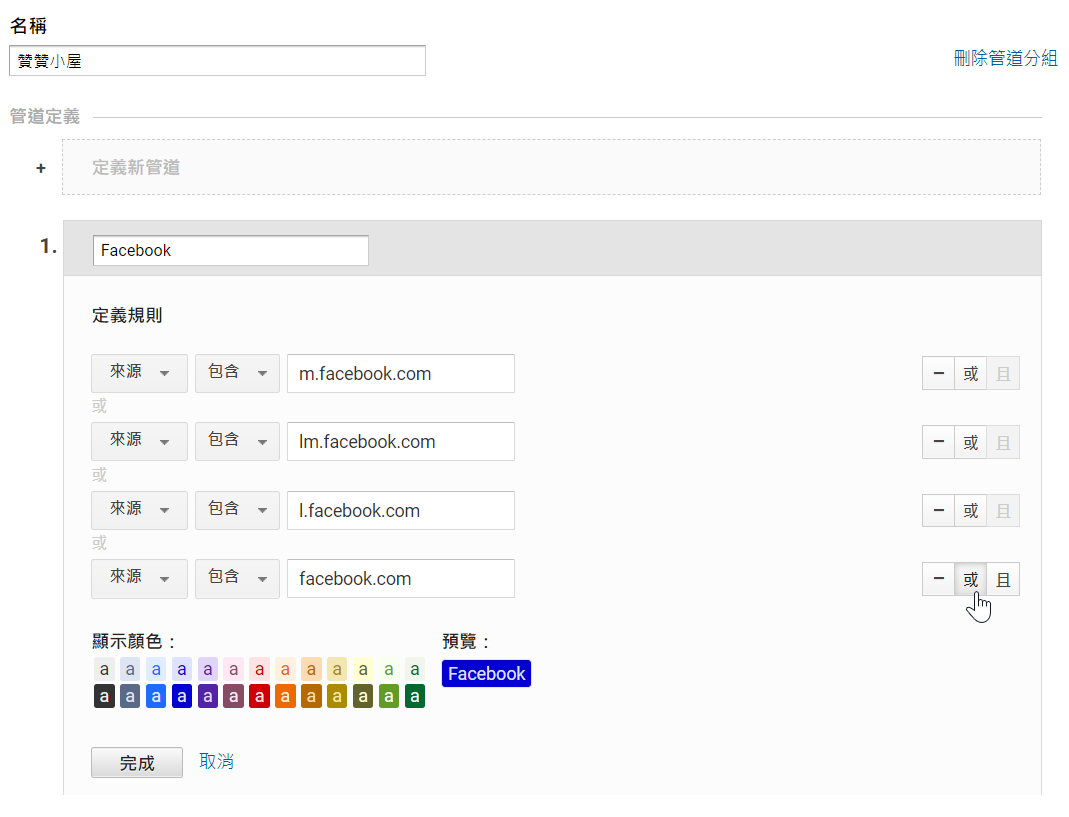Pick the solid brown swatch
Viewport: 1069px width, 817px height.
[x=312, y=696]
